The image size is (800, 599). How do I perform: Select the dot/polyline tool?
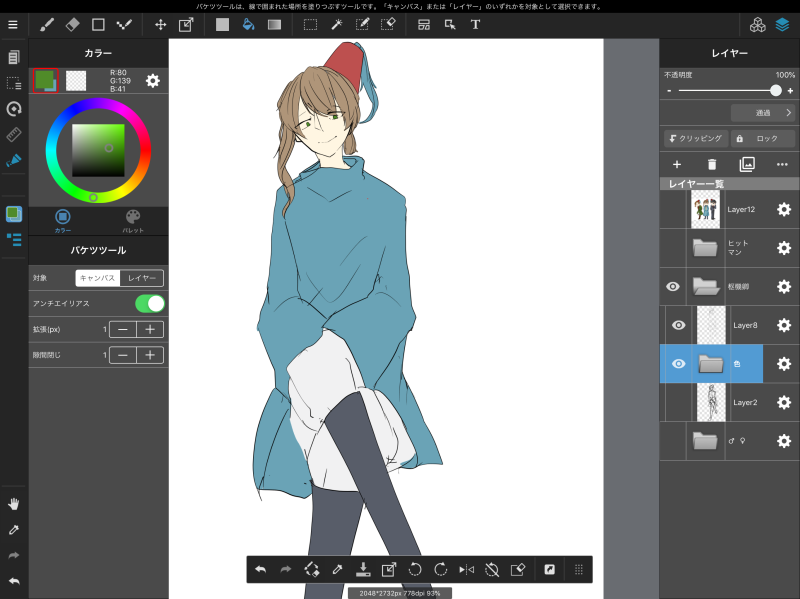coord(124,24)
